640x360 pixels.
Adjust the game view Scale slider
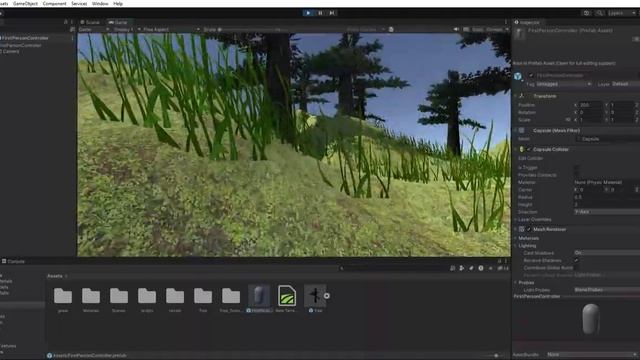[249, 29]
